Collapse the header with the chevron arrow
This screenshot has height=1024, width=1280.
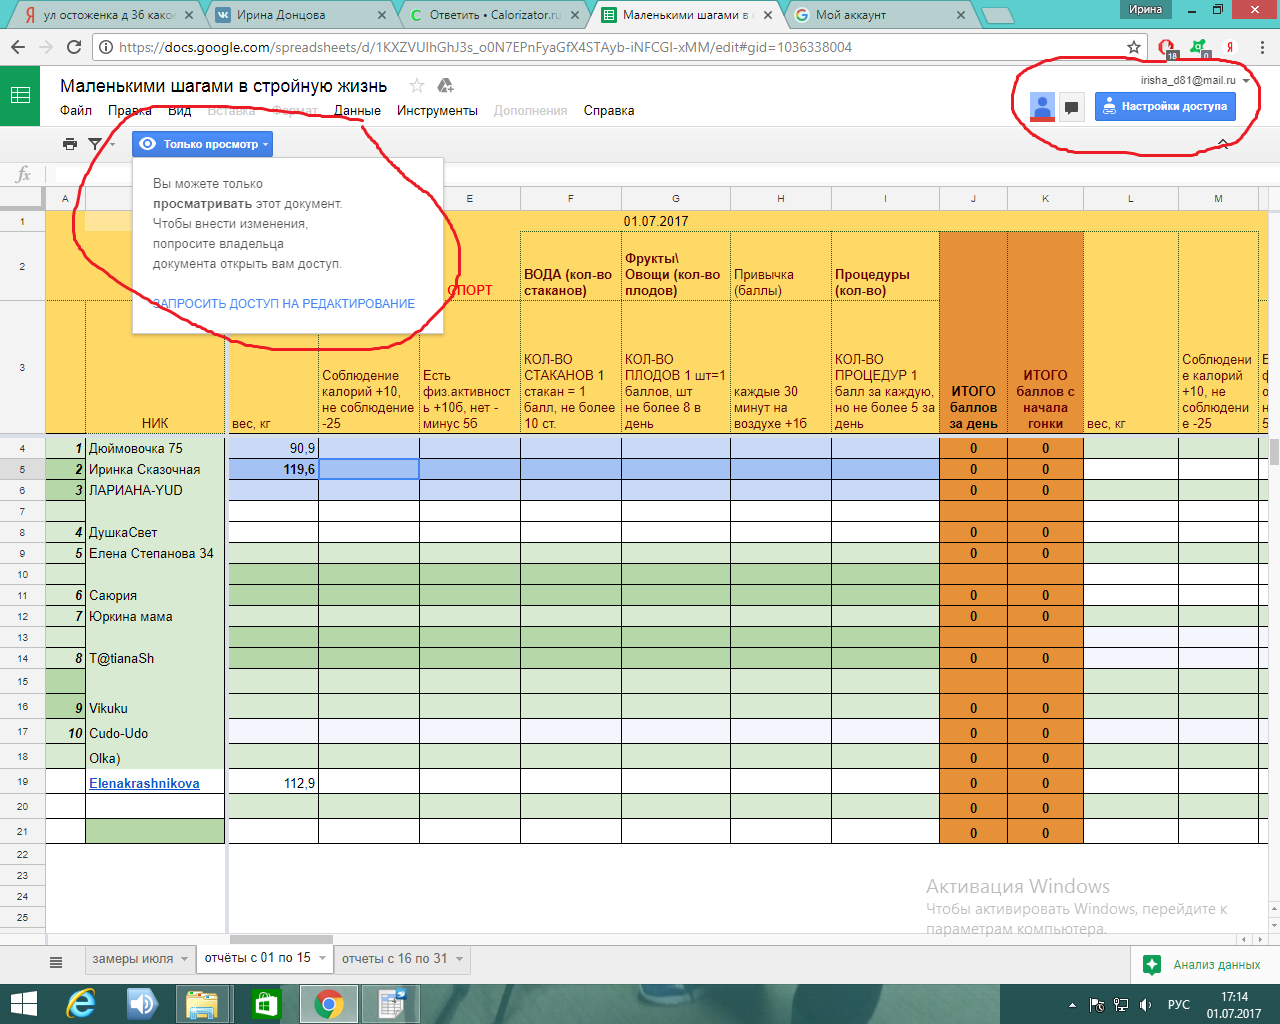click(x=1222, y=144)
